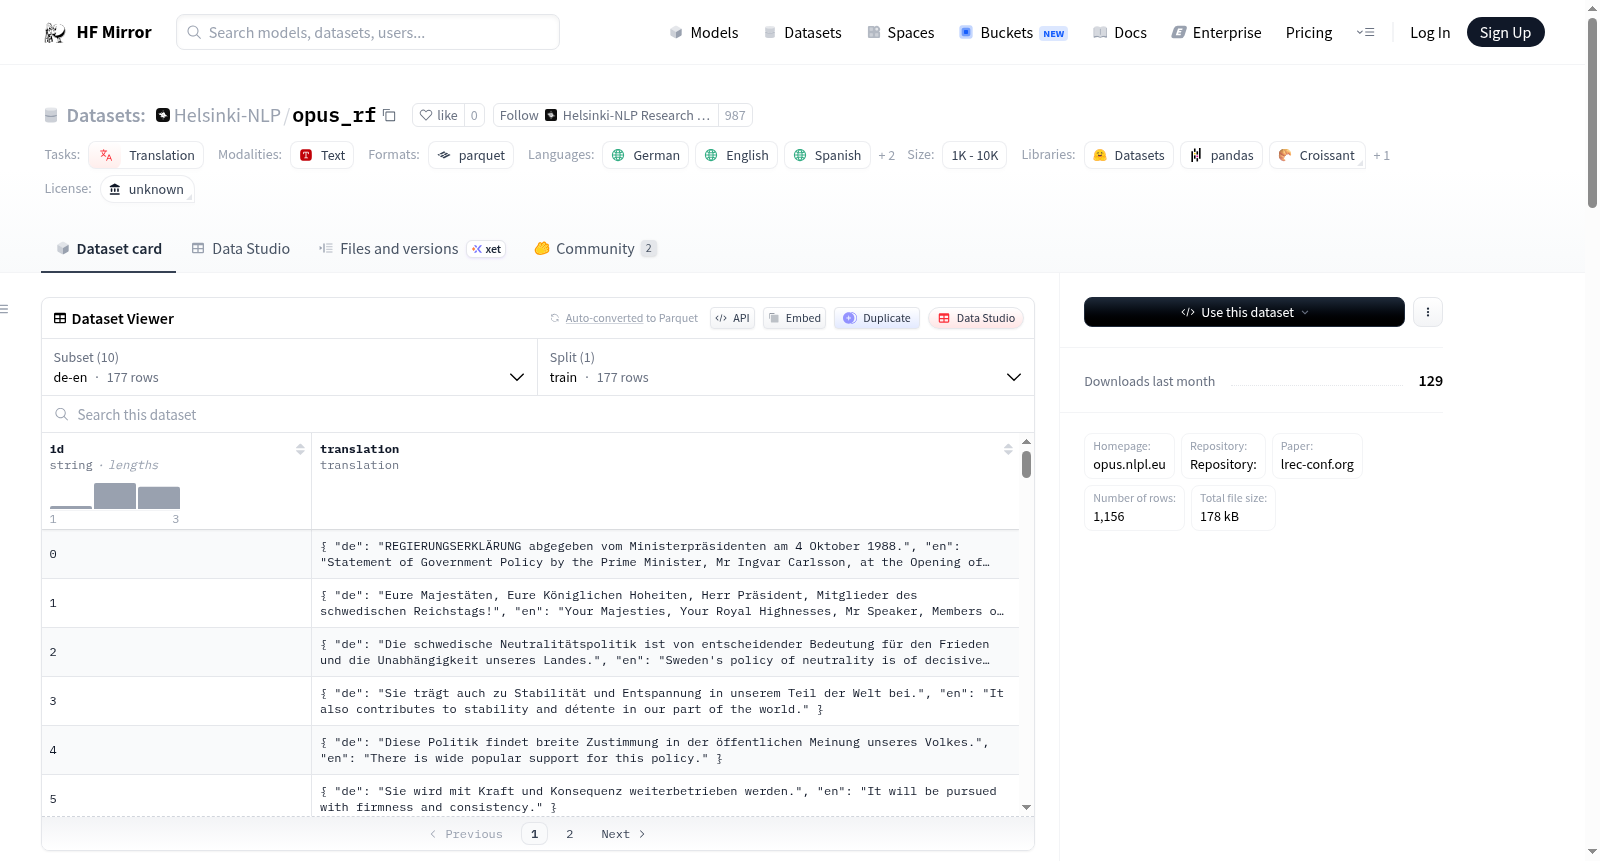The image size is (1600, 861).
Task: Focus the Search this dataset field
Action: [538, 415]
